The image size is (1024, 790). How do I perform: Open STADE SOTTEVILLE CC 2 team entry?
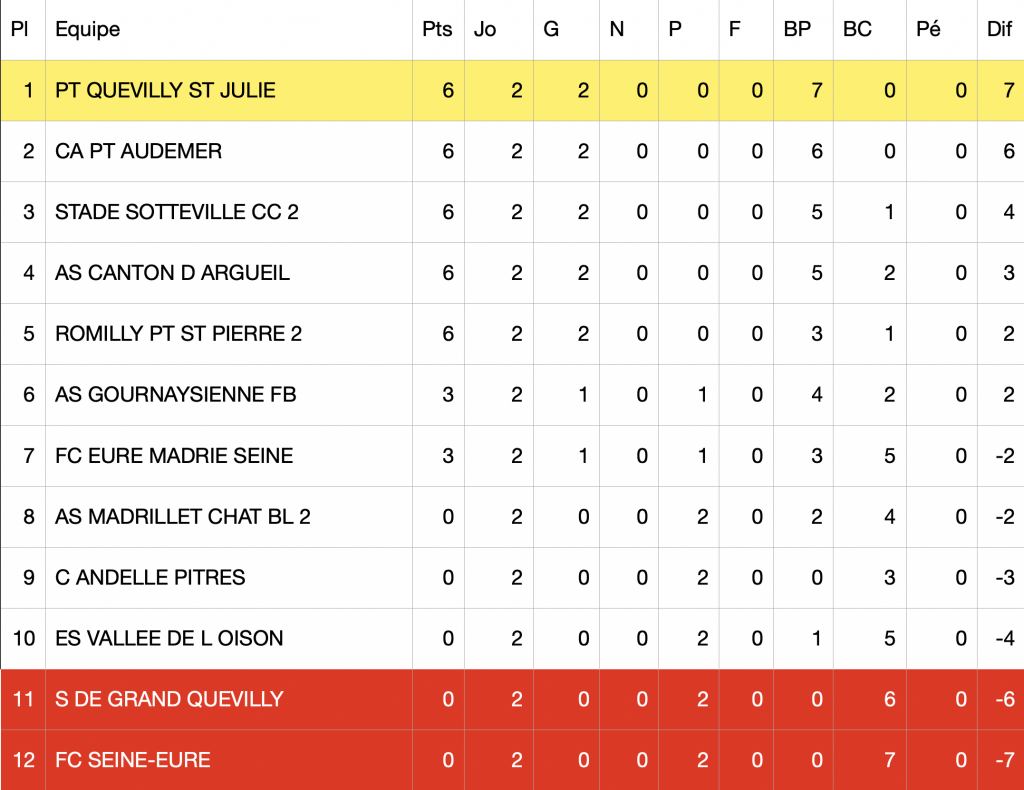(x=176, y=212)
